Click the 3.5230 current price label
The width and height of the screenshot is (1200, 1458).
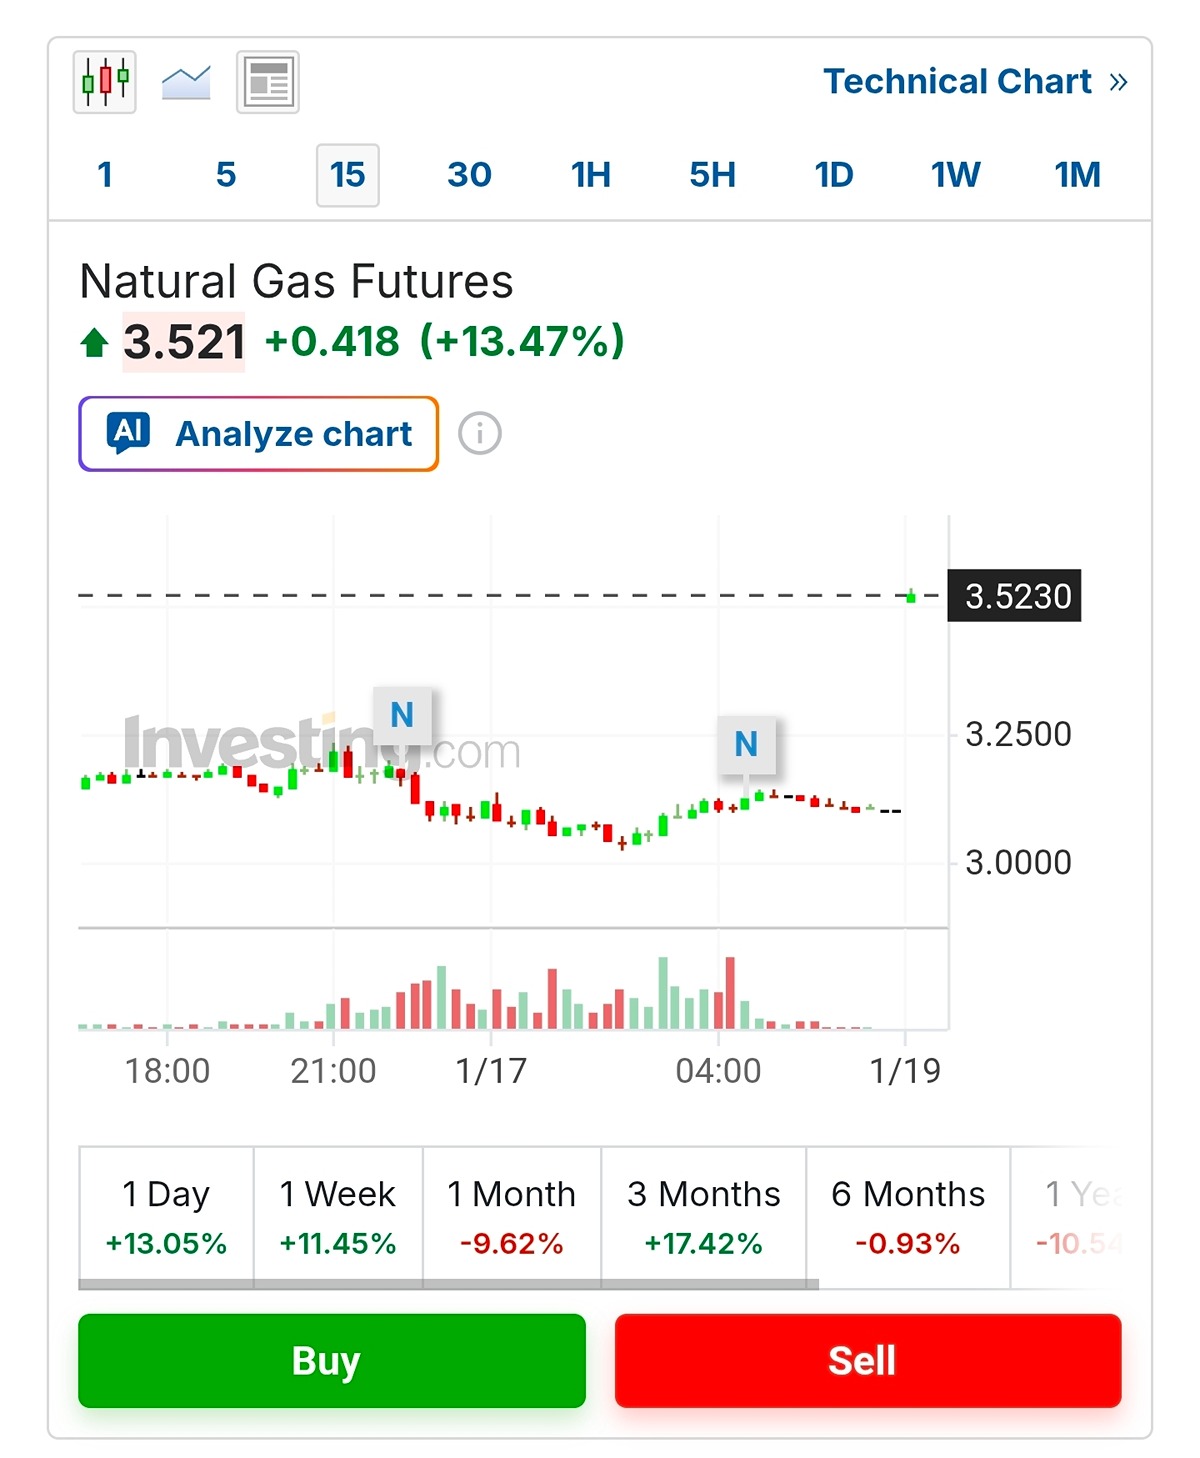point(1015,596)
